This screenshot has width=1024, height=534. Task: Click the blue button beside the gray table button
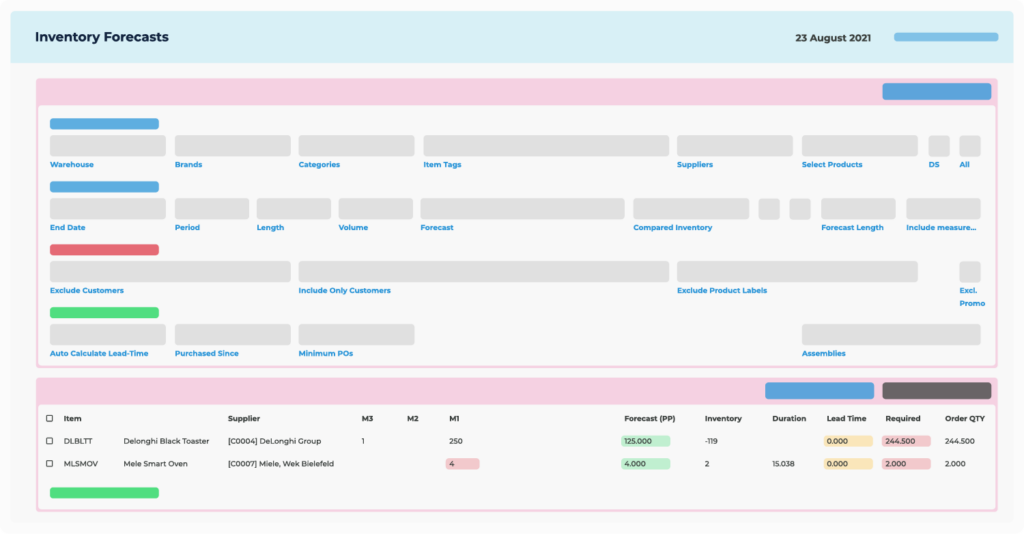819,391
